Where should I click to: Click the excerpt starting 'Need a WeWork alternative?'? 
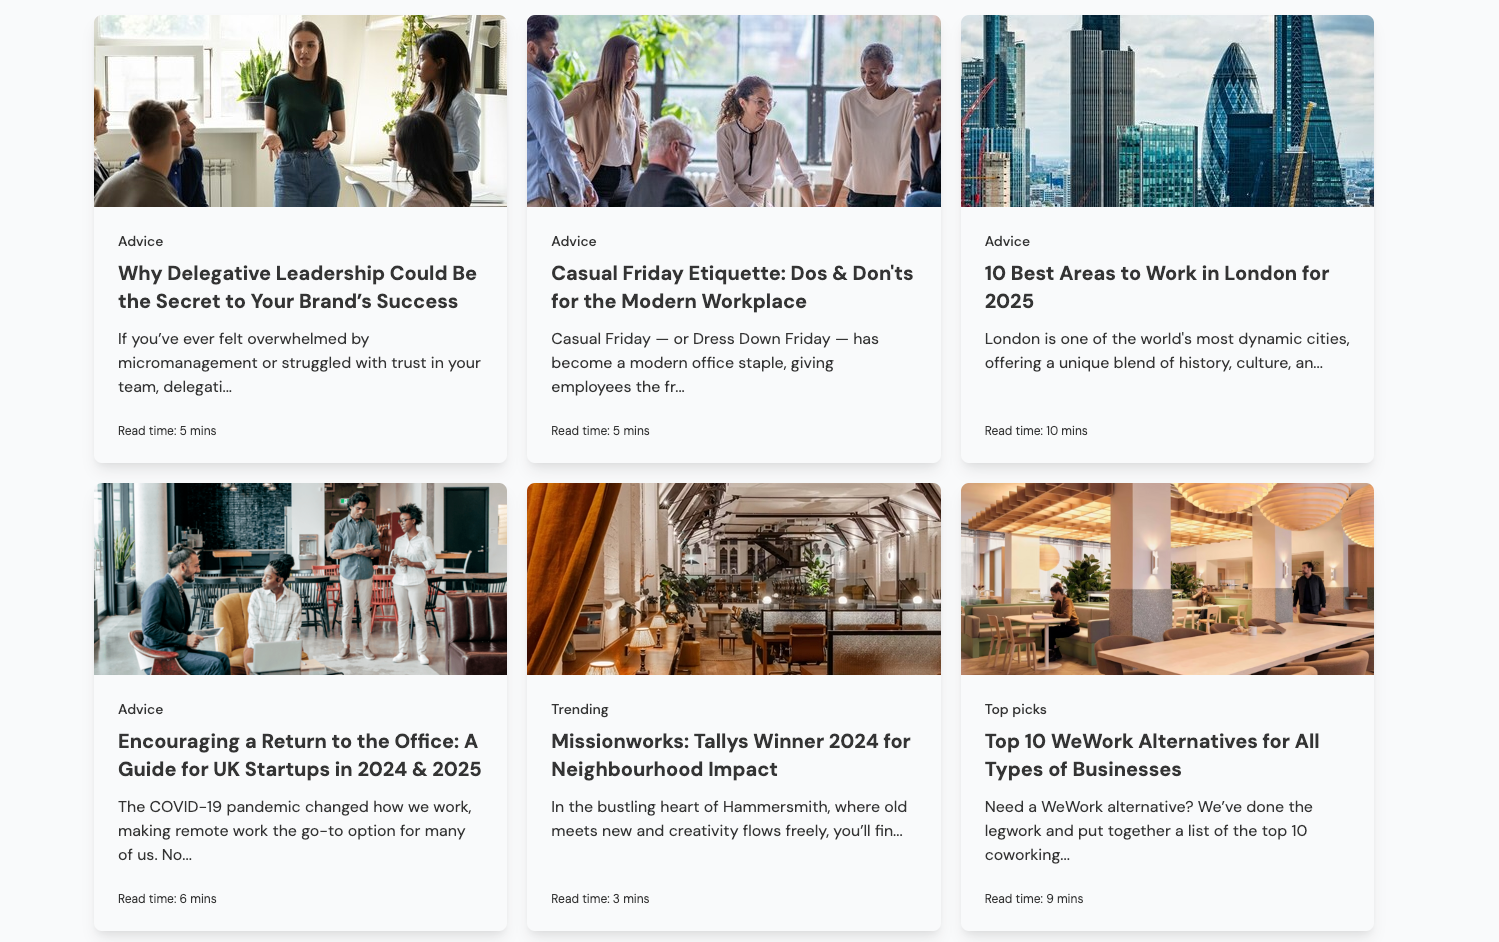pos(1148,831)
